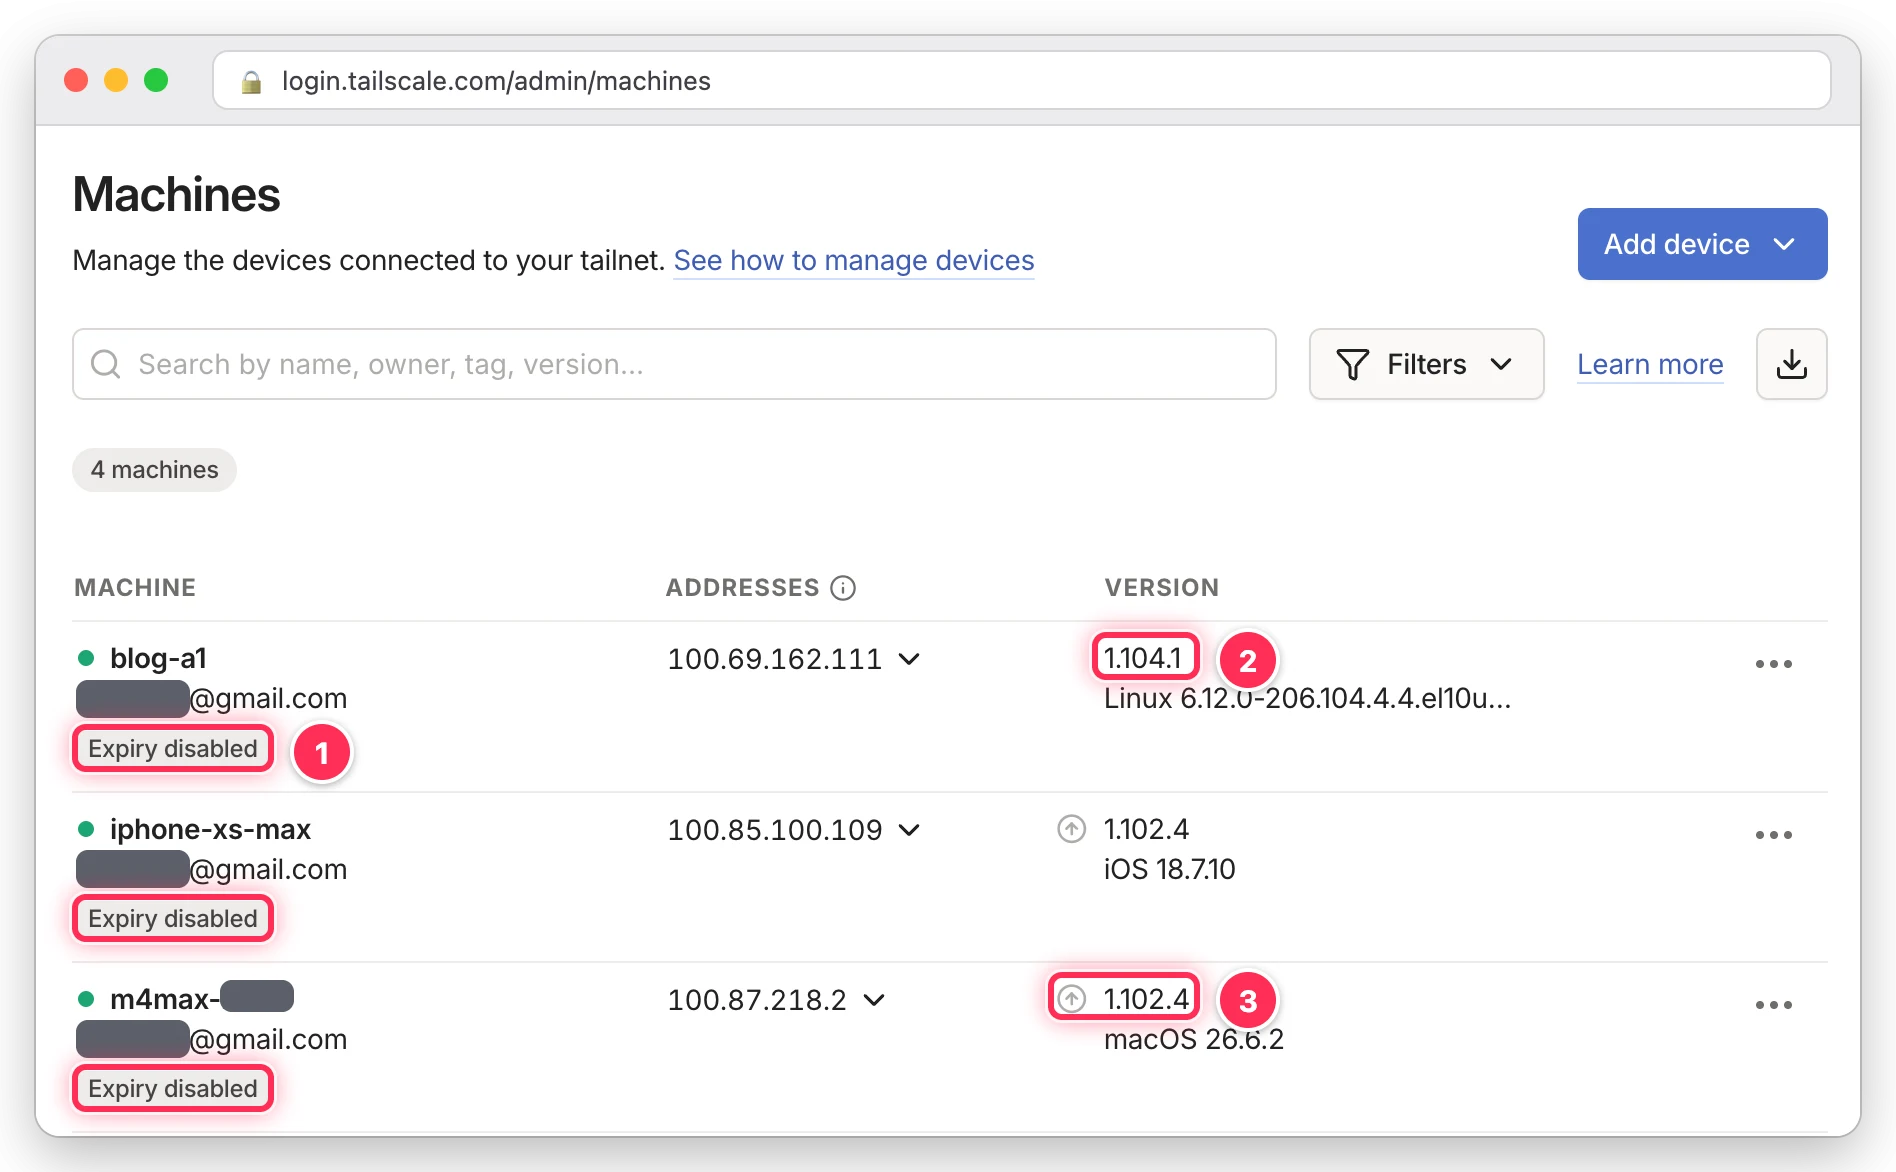Expand addresses for 100.69.162.111
The image size is (1896, 1172).
(x=909, y=659)
